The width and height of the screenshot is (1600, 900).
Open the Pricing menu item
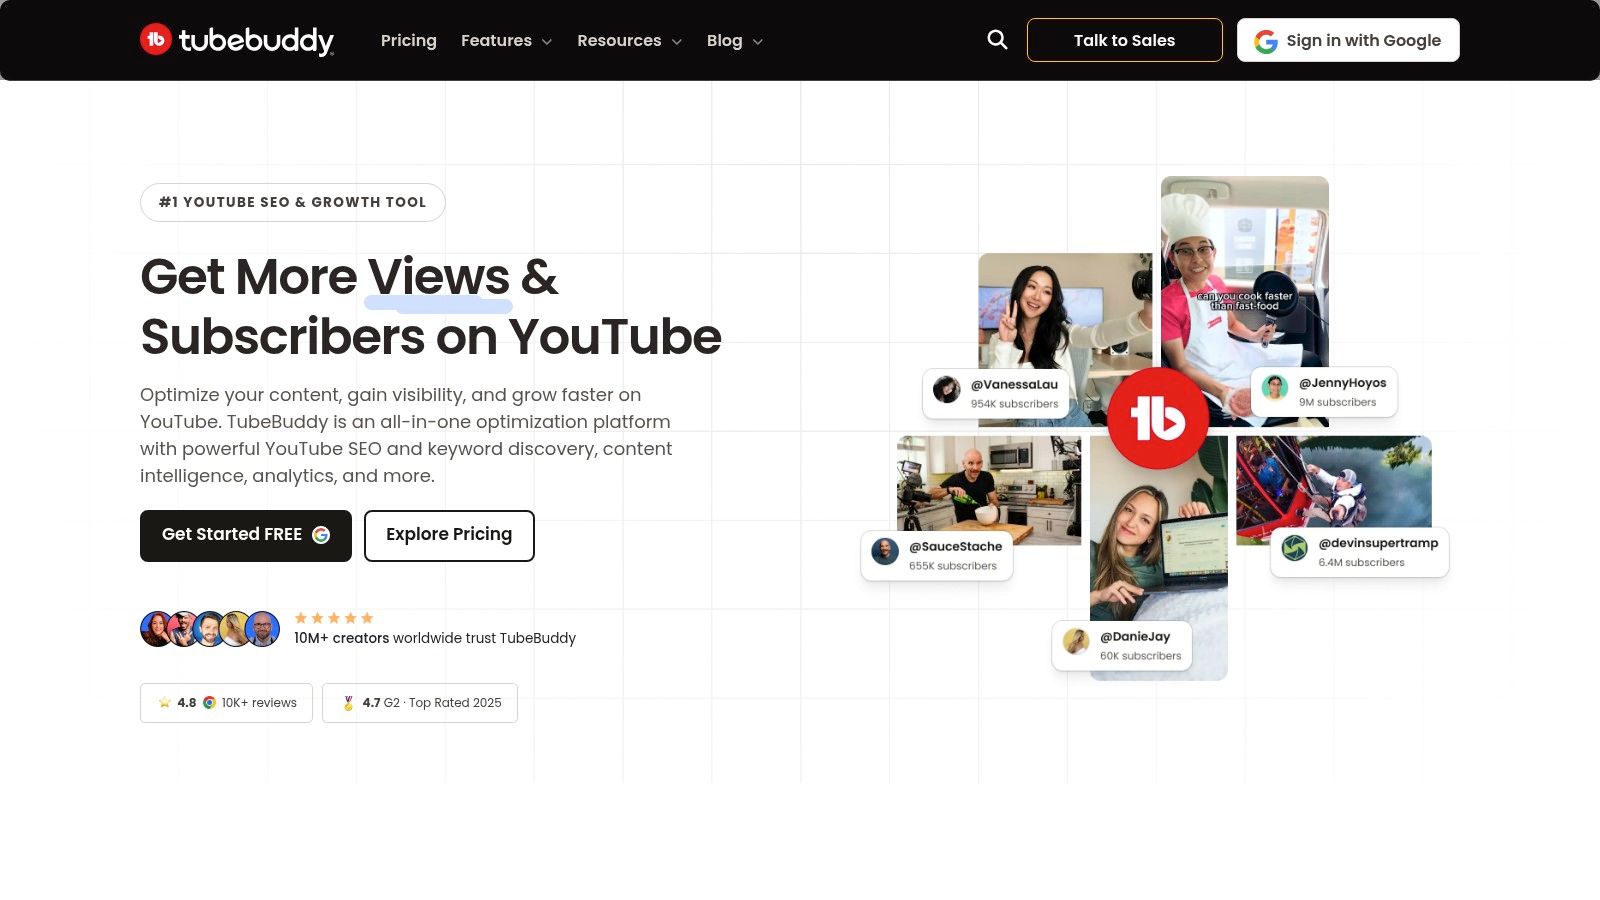[409, 40]
